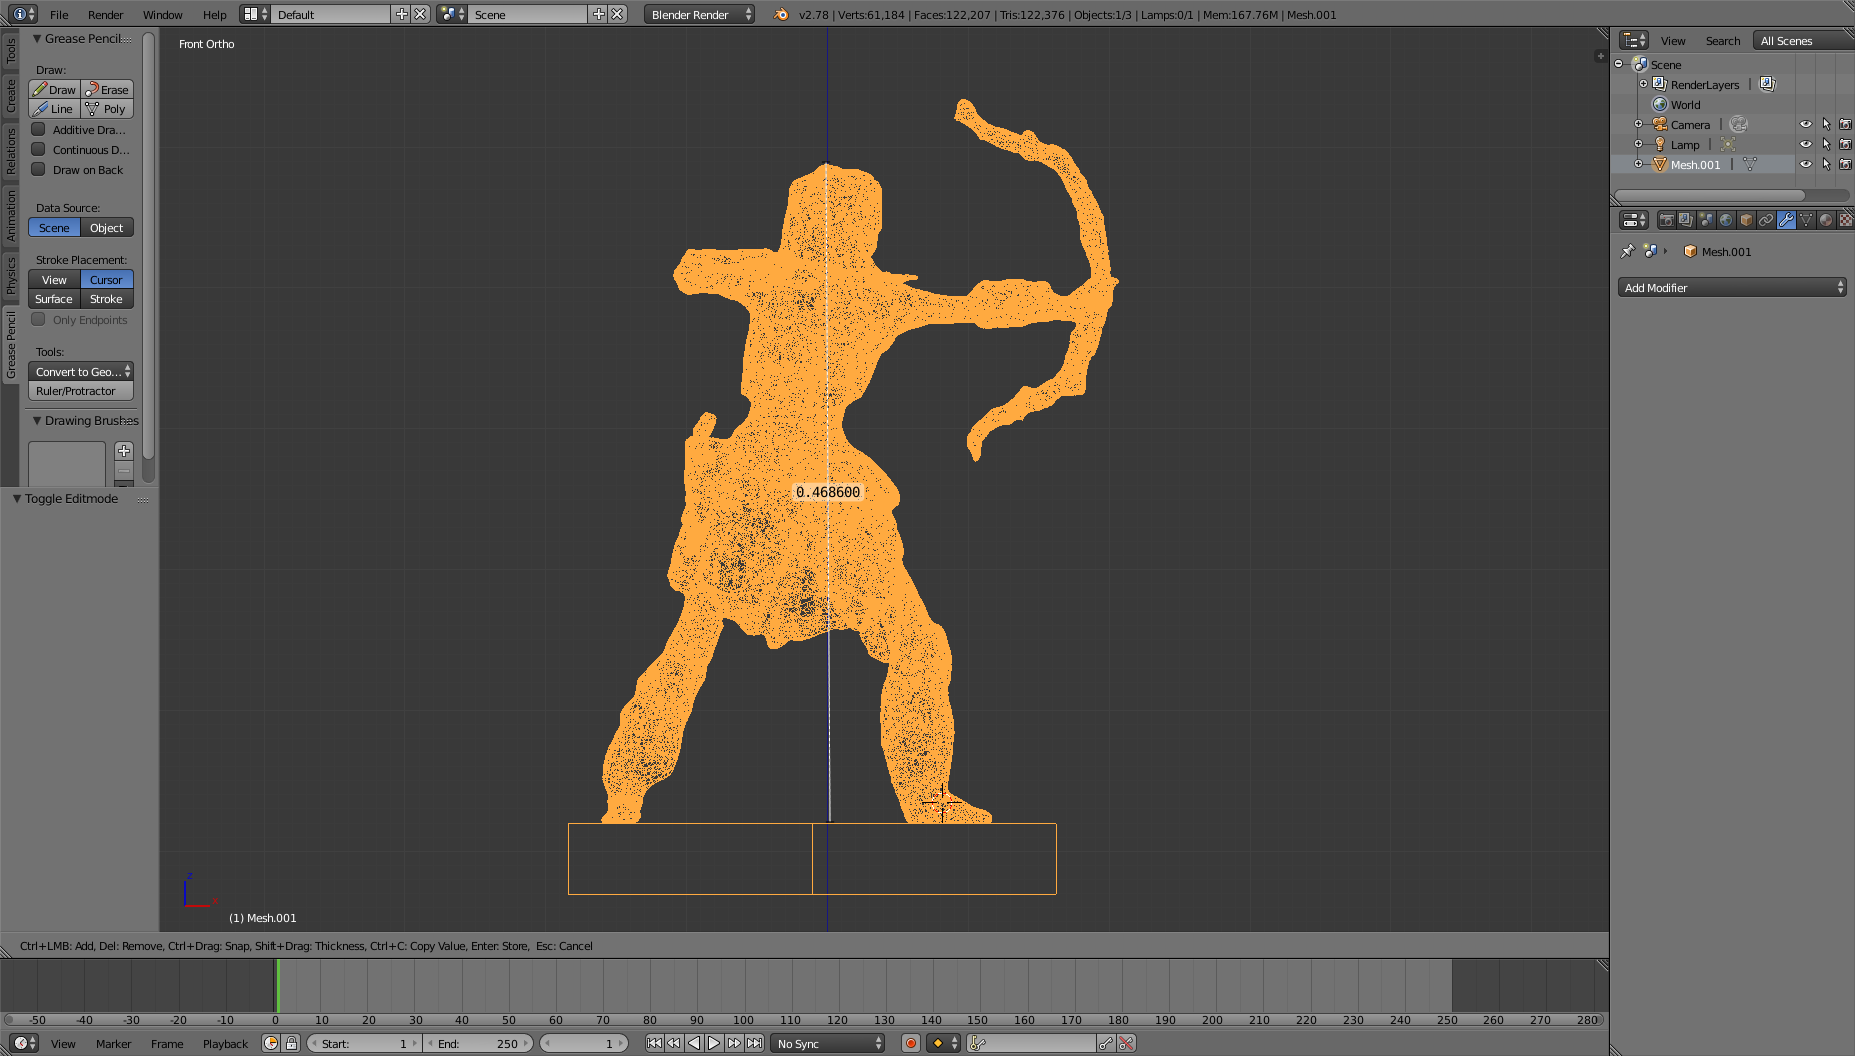Open the Window menu
The height and width of the screenshot is (1056, 1855).
click(162, 14)
